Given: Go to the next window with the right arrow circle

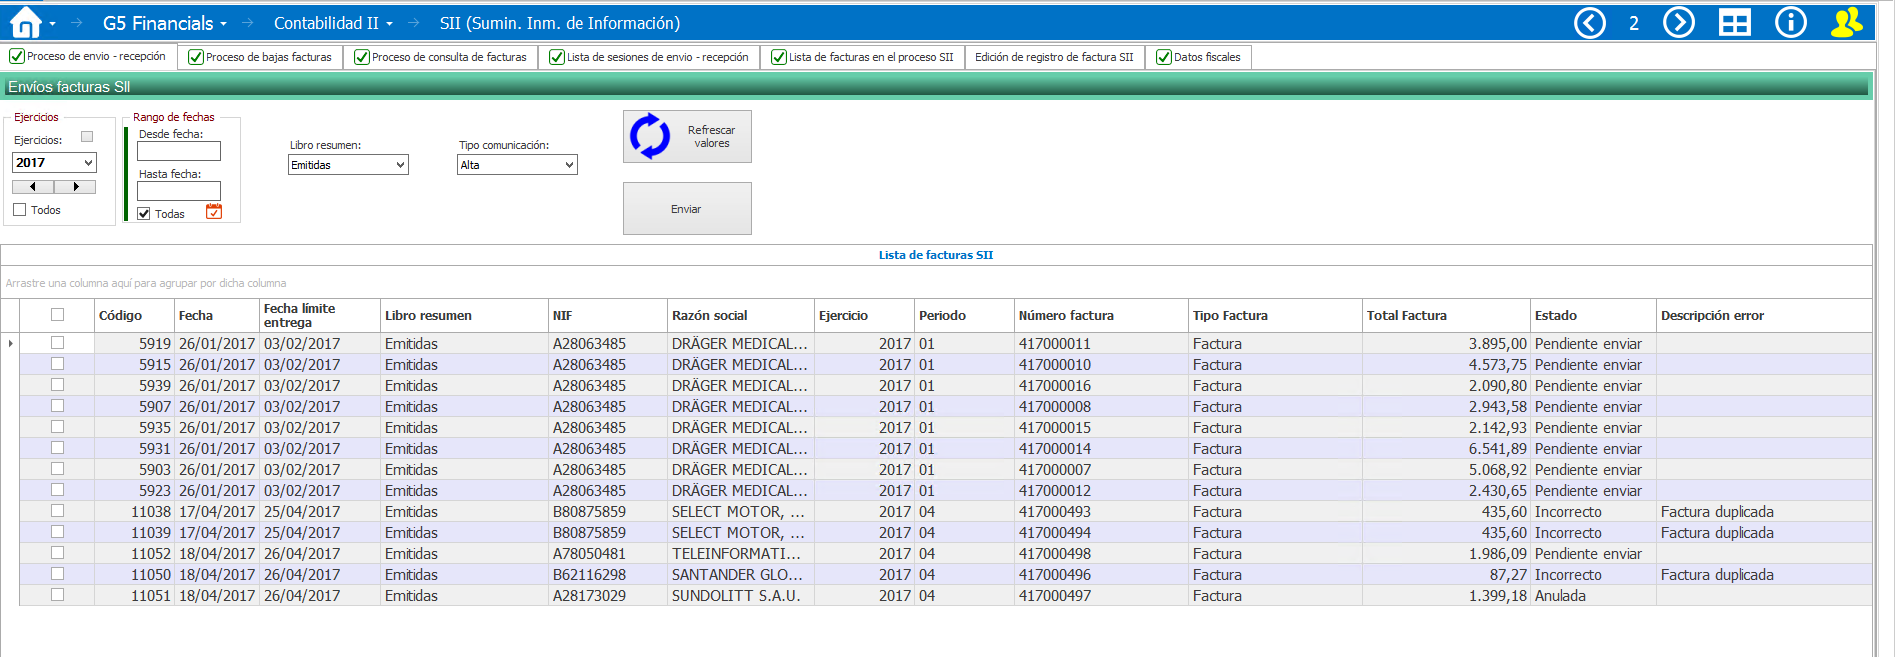Looking at the screenshot, I should coord(1678,22).
